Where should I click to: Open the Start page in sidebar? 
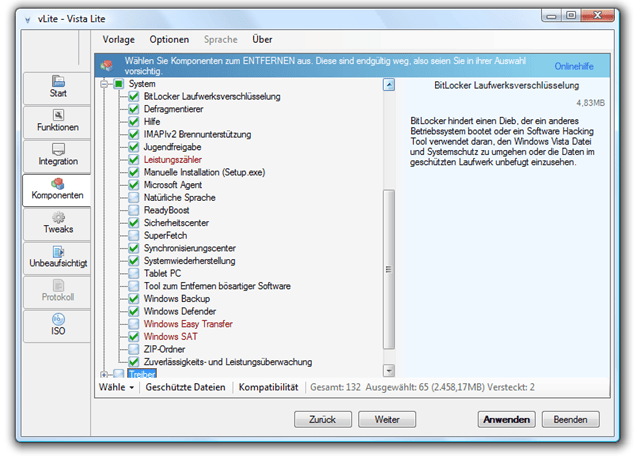(x=58, y=87)
